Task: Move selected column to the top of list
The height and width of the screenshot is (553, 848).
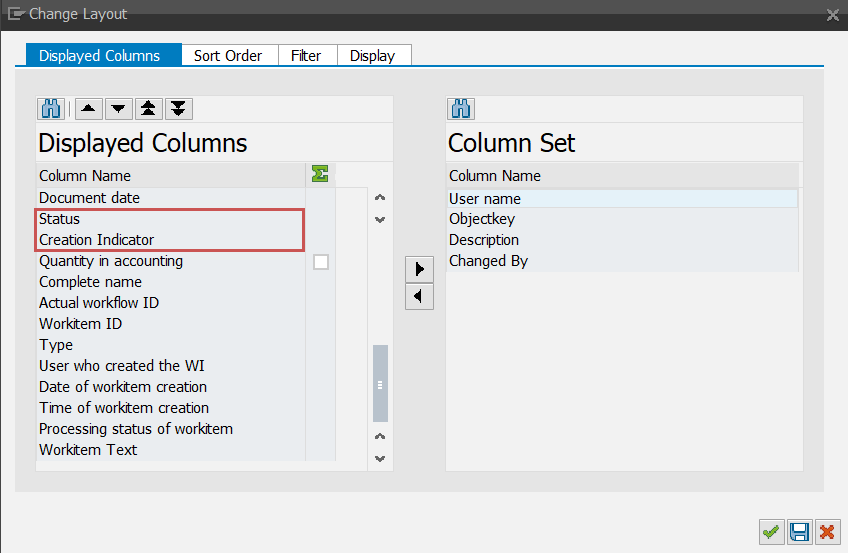Action: 149,109
